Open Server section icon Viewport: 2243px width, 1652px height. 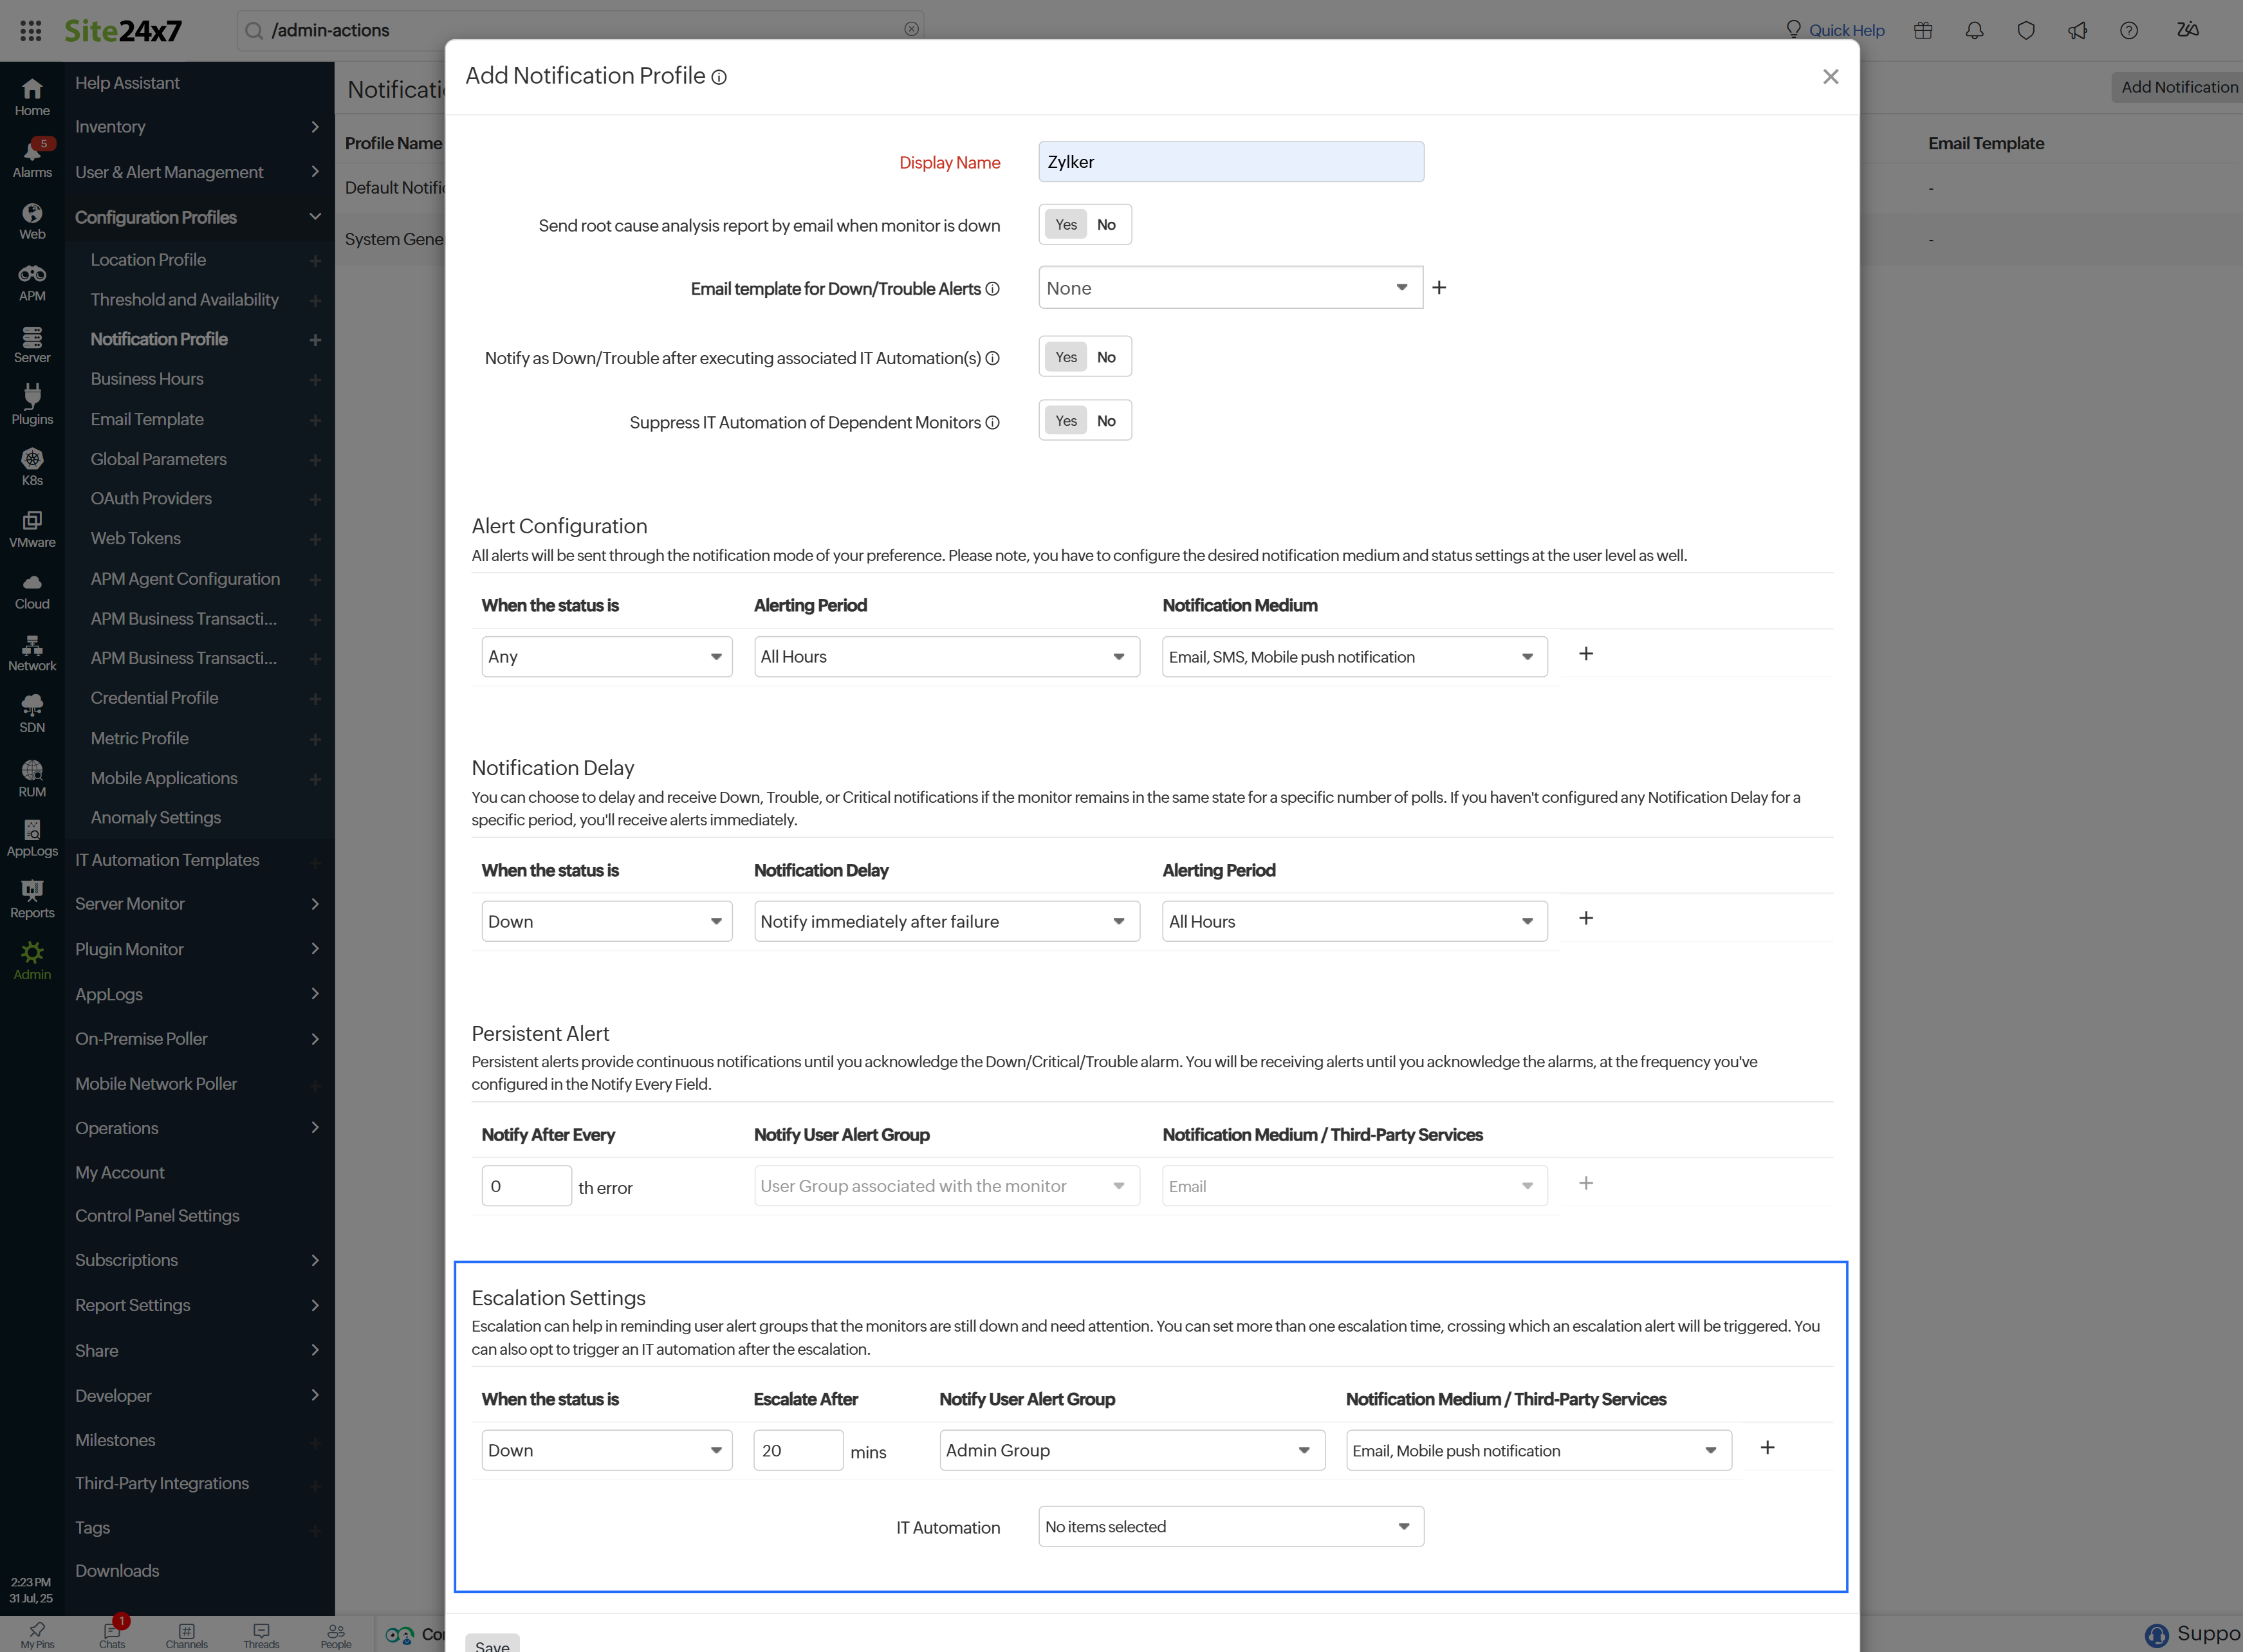point(32,345)
